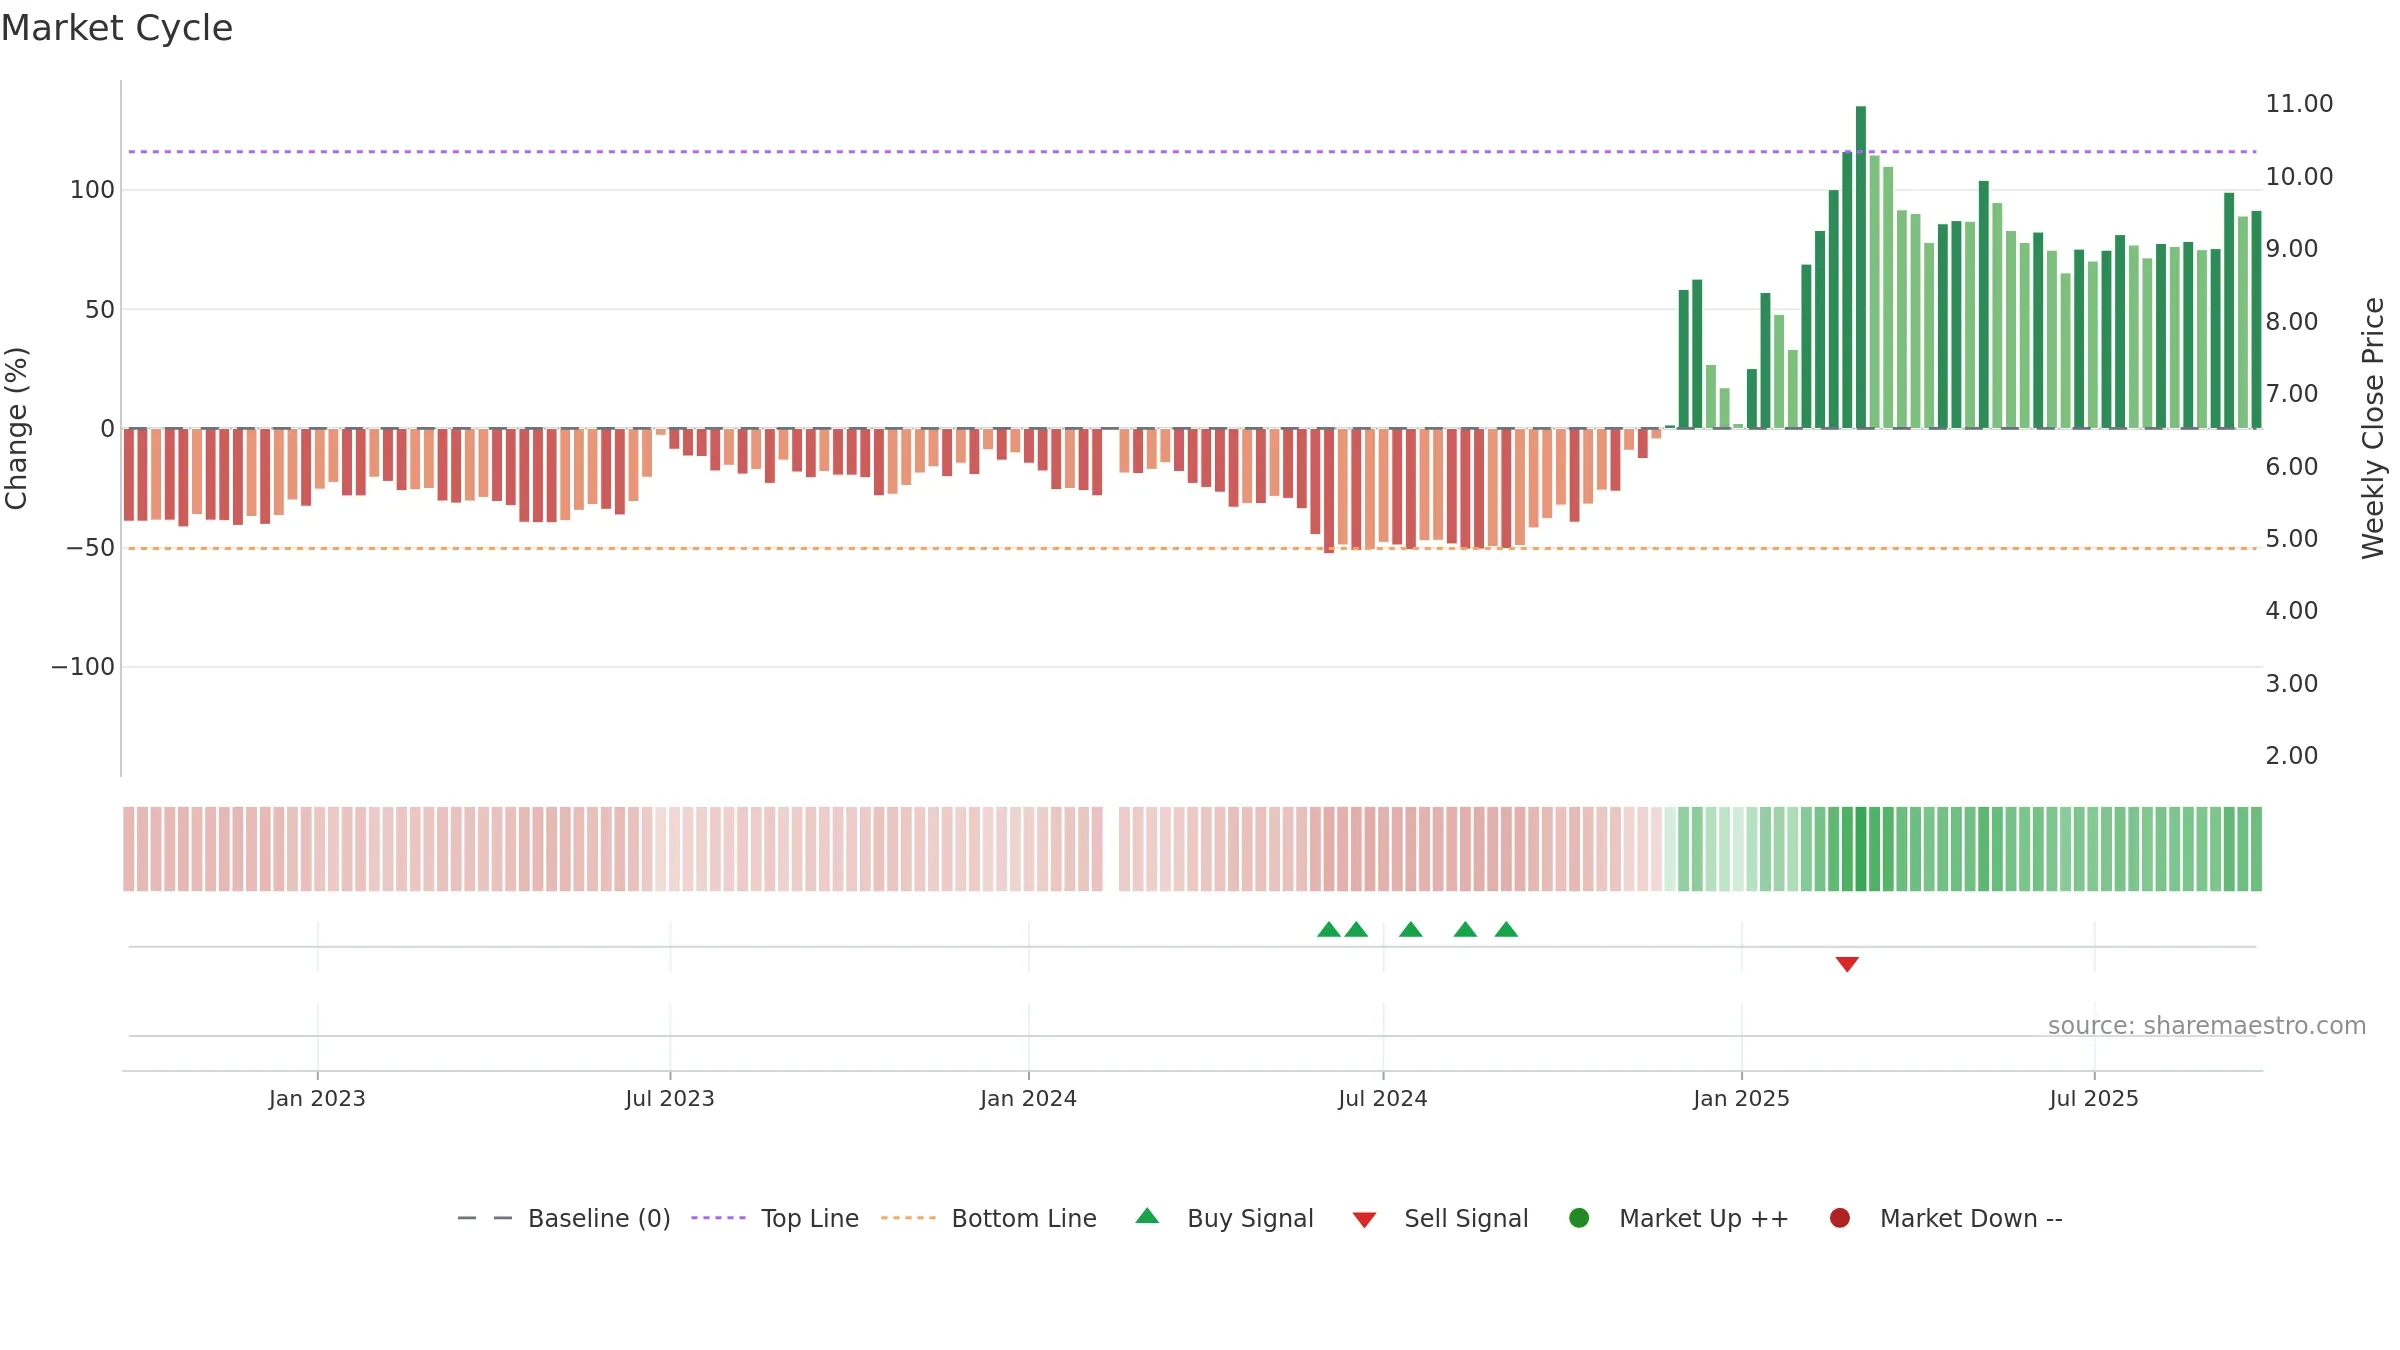Click the −50 tick on the left axis

(x=90, y=548)
